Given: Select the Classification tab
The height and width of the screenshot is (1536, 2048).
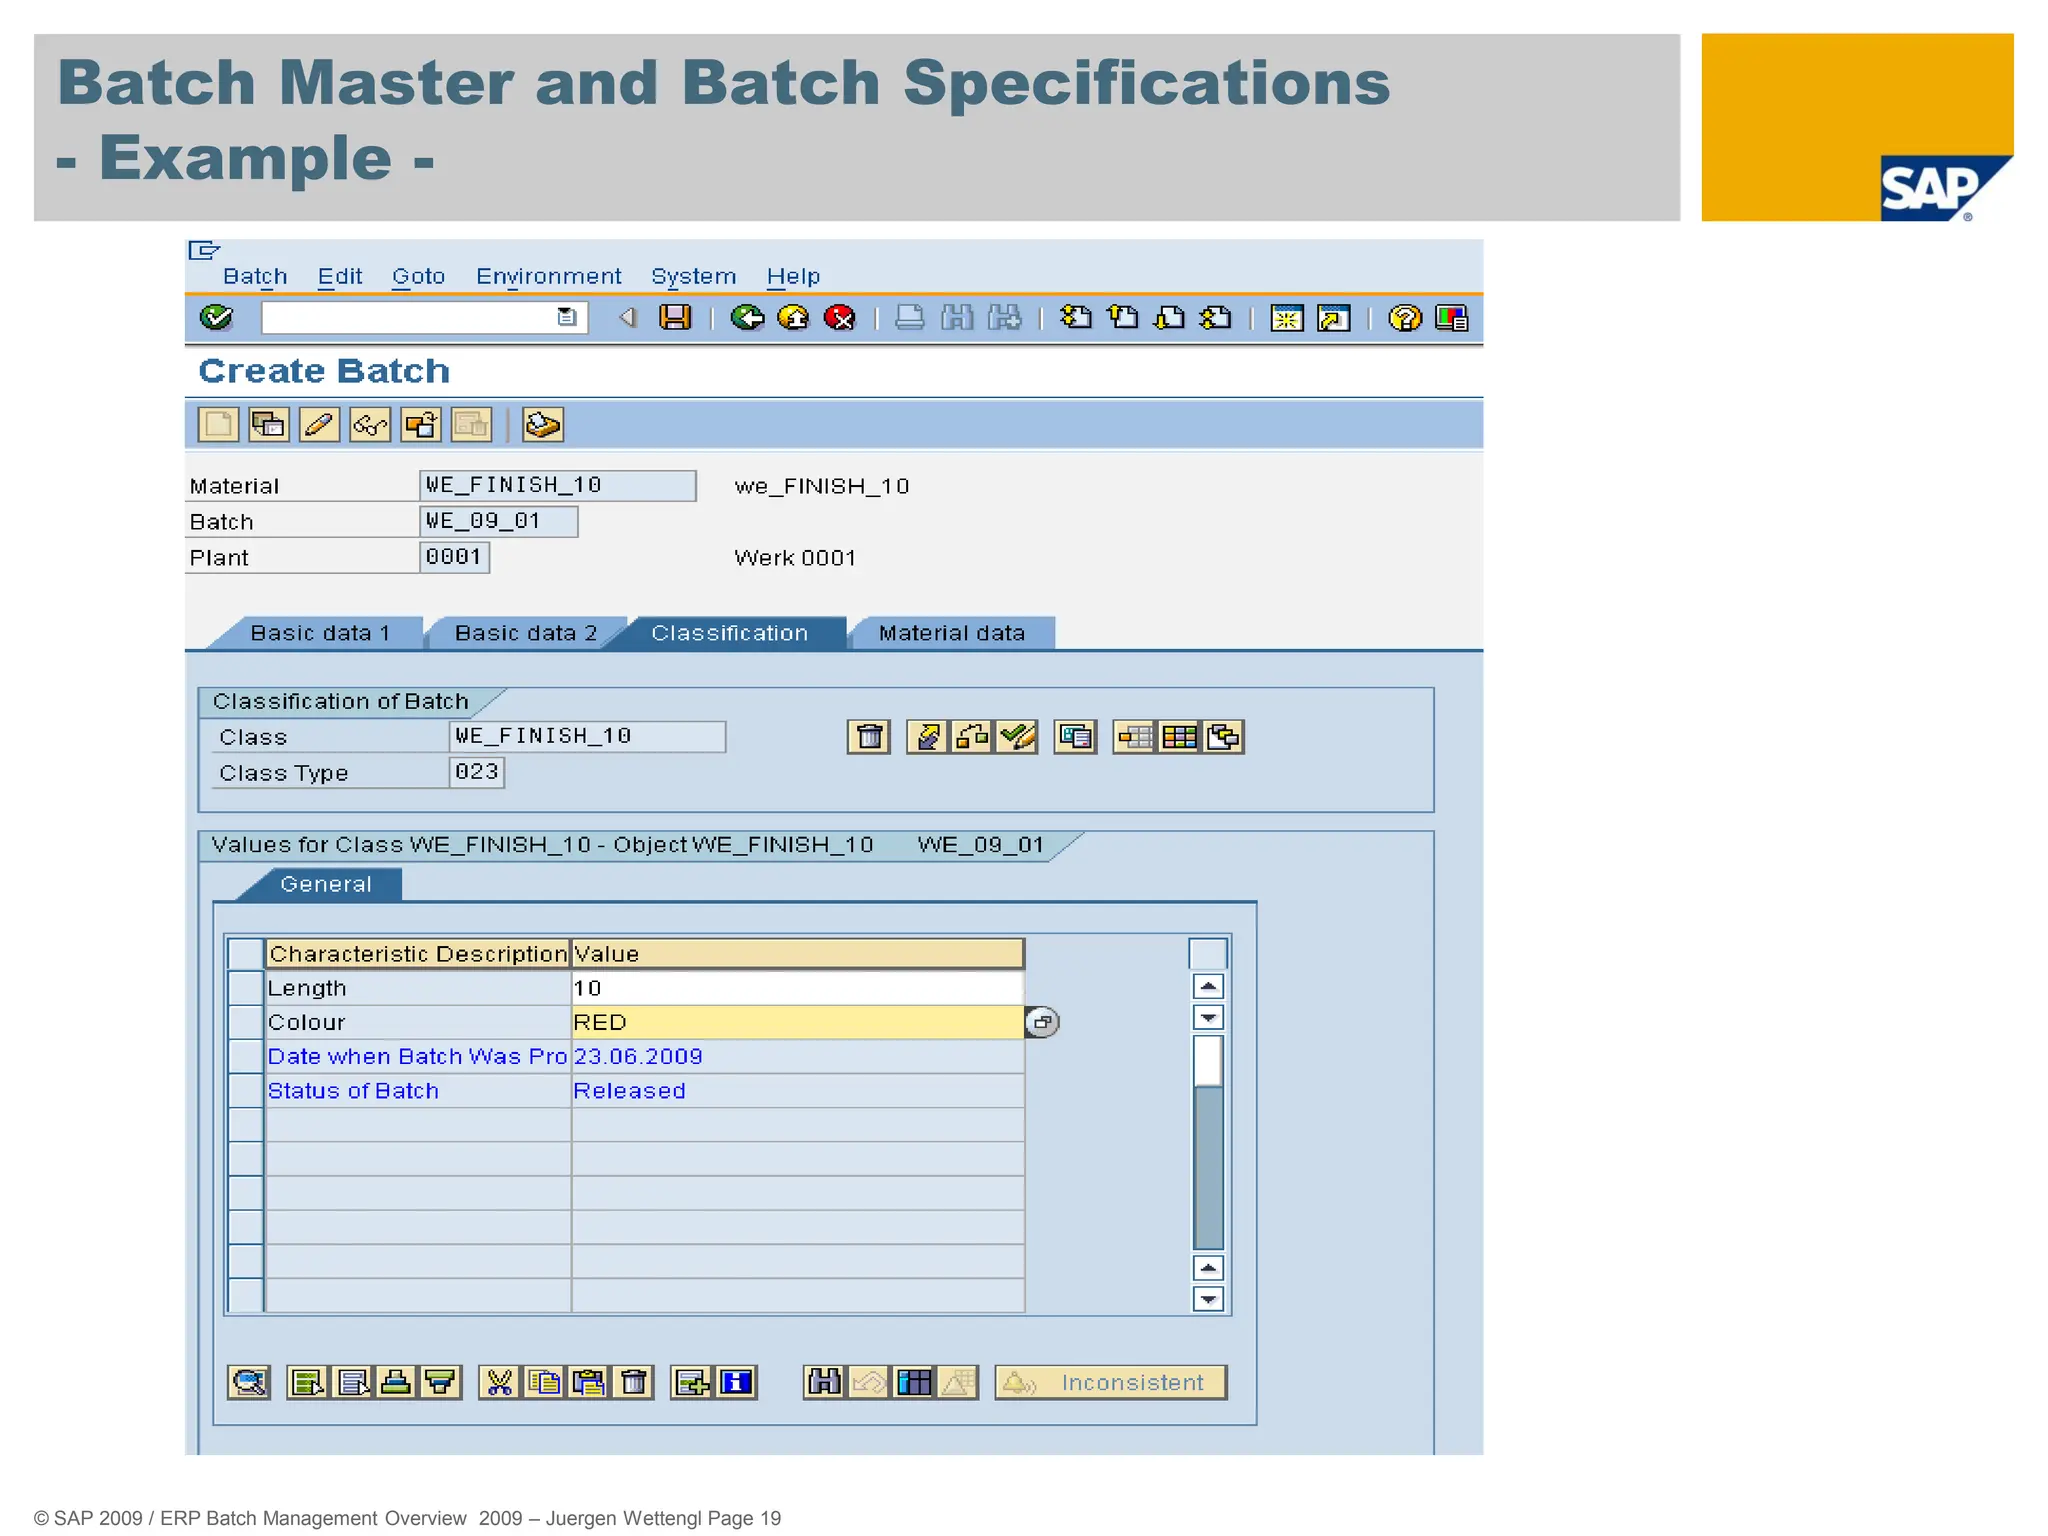Looking at the screenshot, I should (729, 633).
